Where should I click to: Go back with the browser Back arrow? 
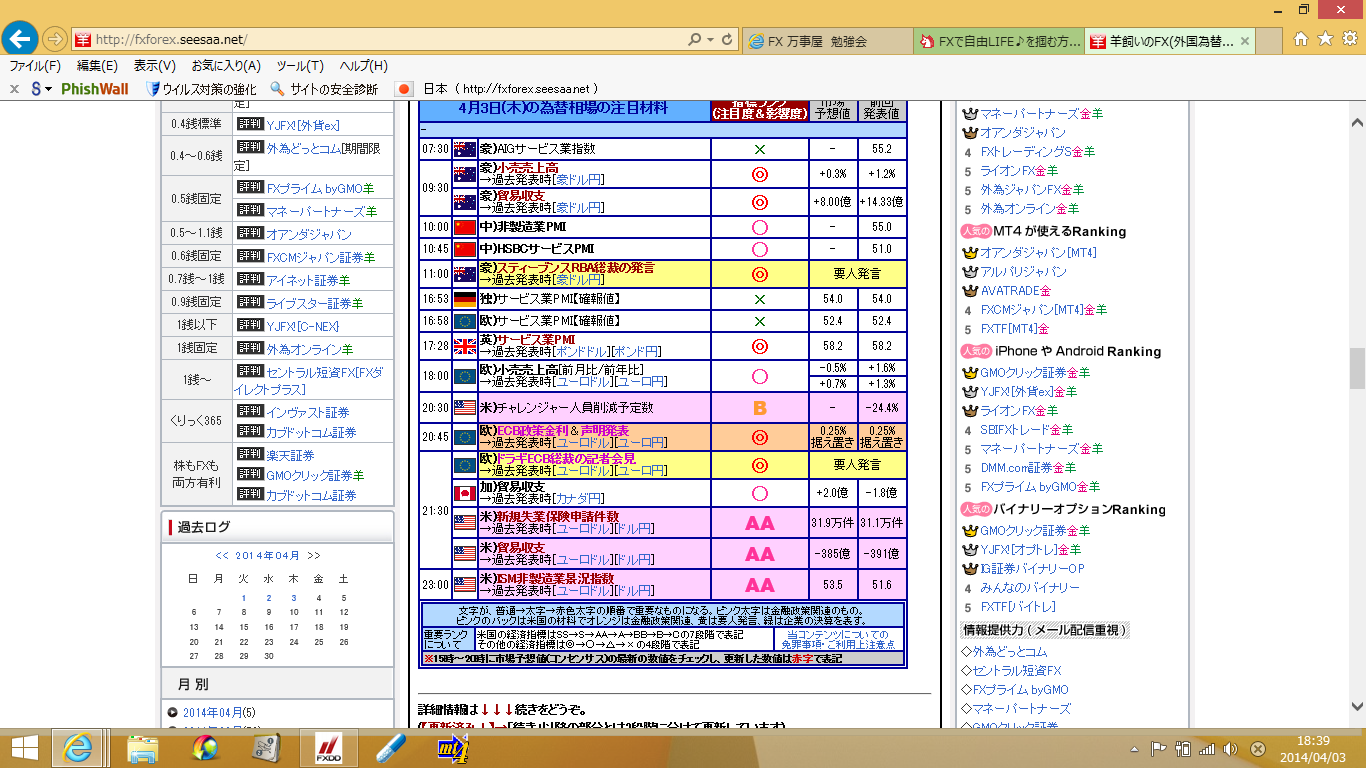point(20,39)
